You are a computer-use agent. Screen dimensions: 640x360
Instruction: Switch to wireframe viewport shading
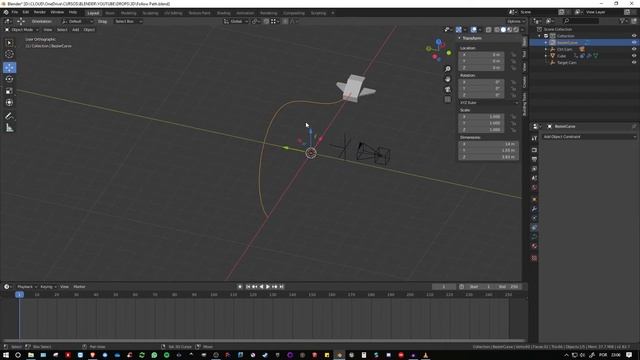tap(497, 29)
